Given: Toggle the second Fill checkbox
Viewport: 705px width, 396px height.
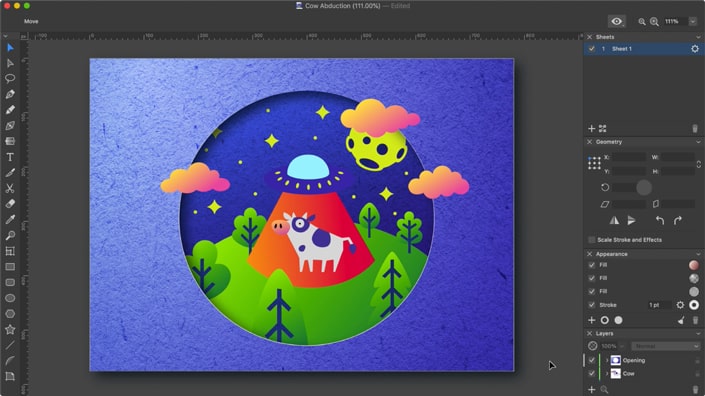Looking at the screenshot, I should [x=592, y=278].
